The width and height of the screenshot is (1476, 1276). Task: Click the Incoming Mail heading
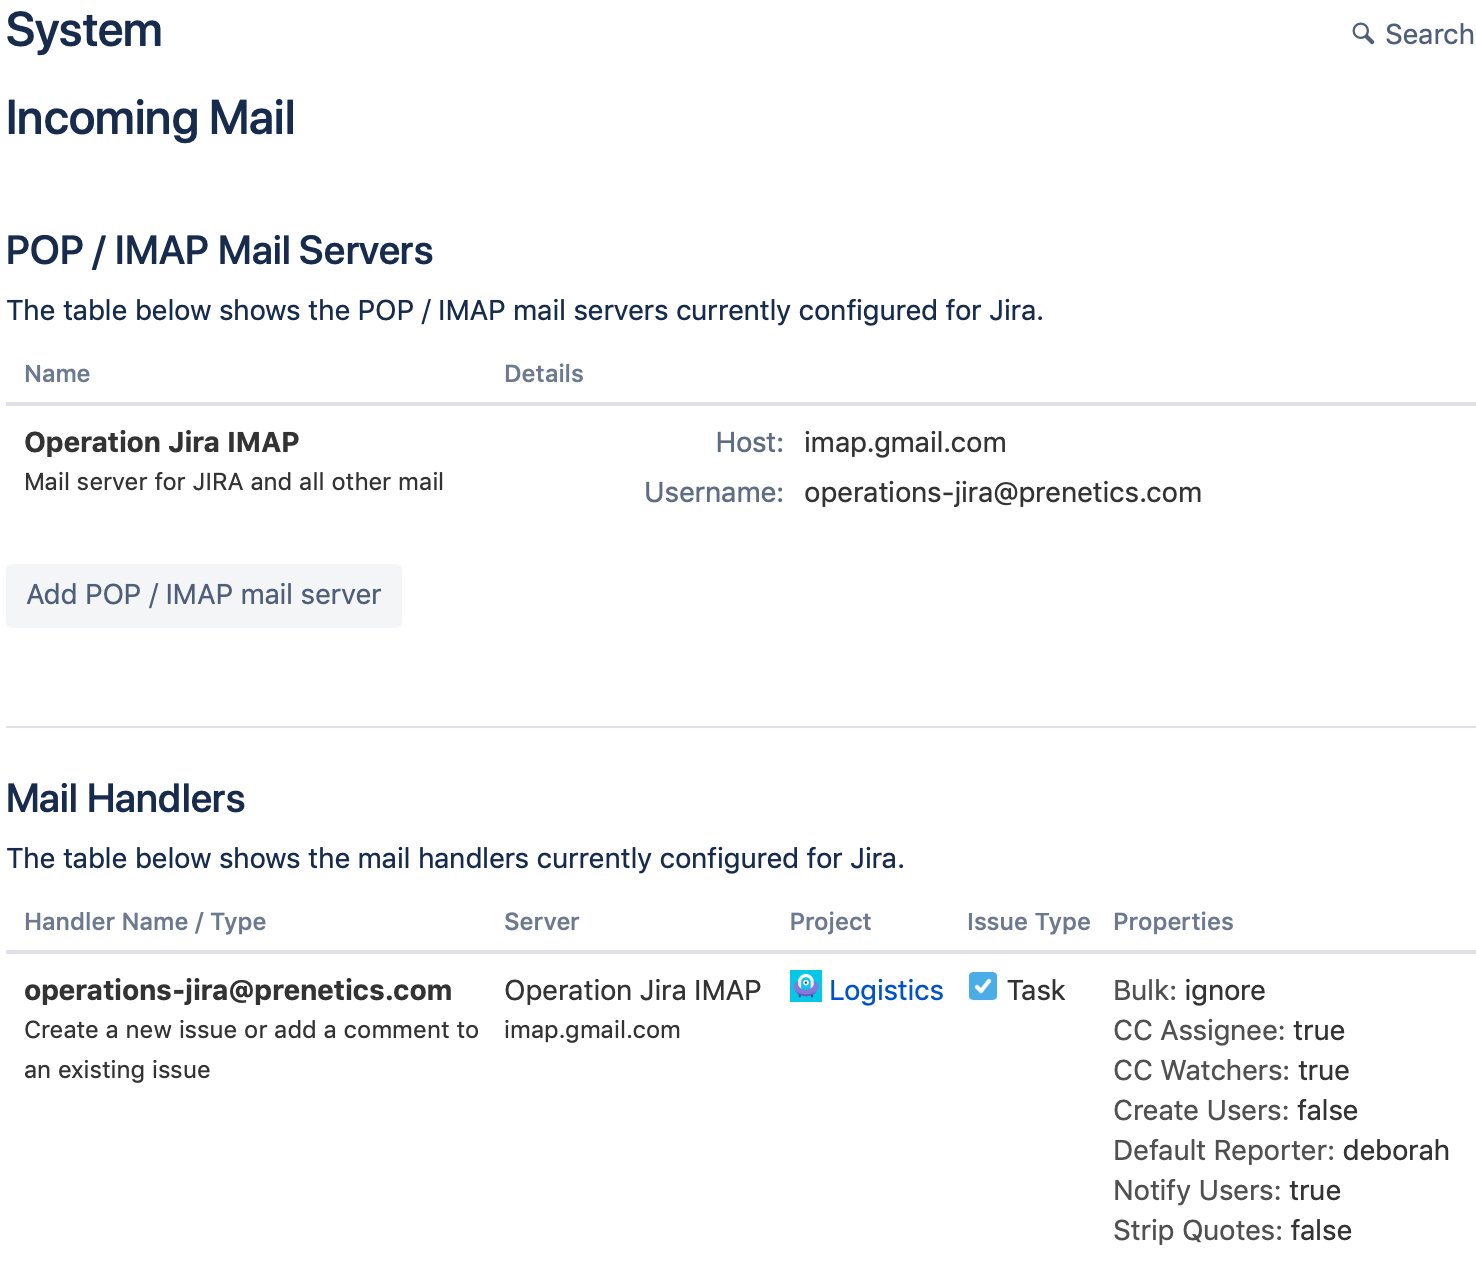150,118
